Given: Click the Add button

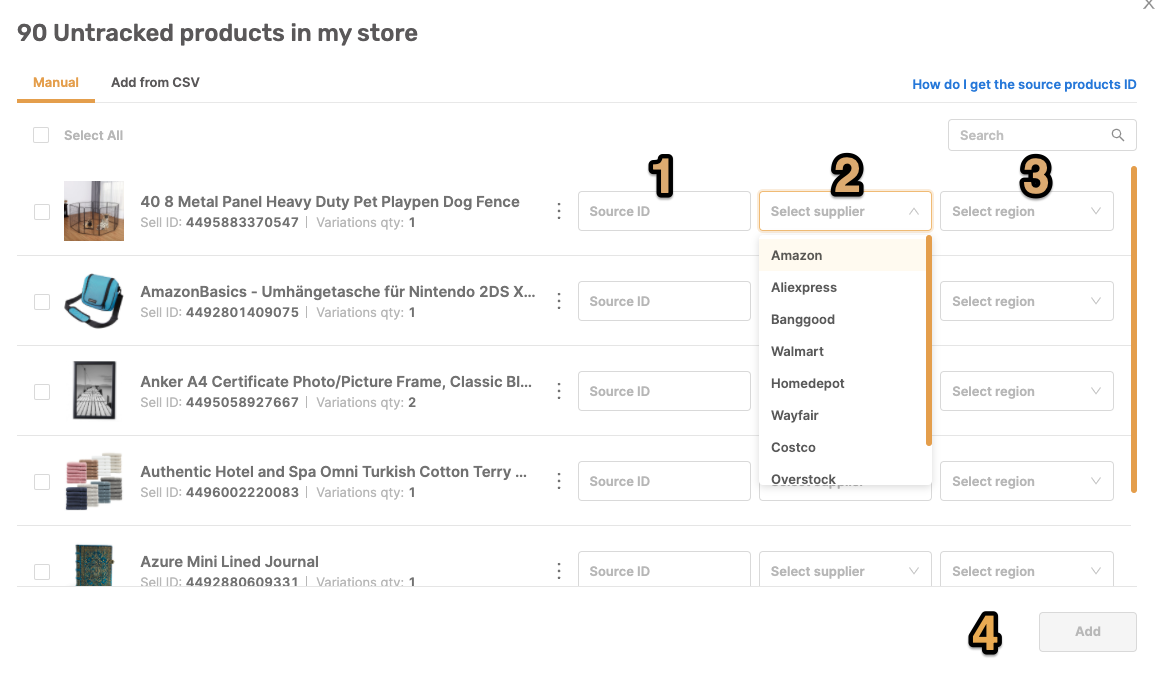Looking at the screenshot, I should 1087,631.
